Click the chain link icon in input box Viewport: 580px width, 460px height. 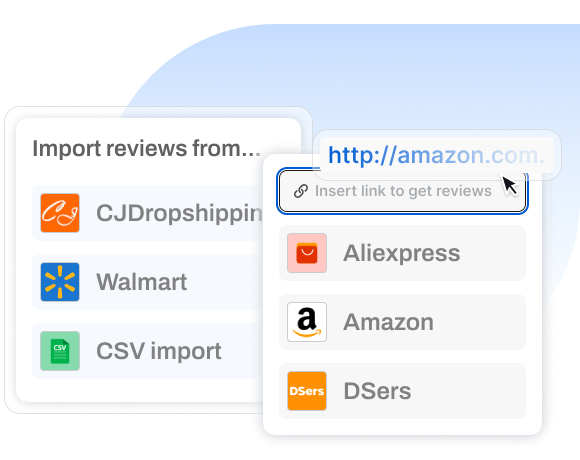tap(301, 191)
